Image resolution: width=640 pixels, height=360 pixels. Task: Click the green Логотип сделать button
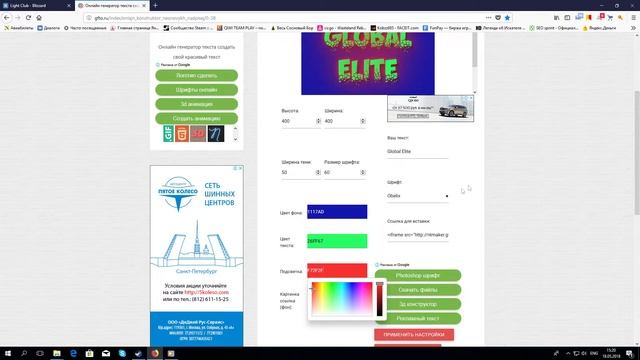[196, 76]
